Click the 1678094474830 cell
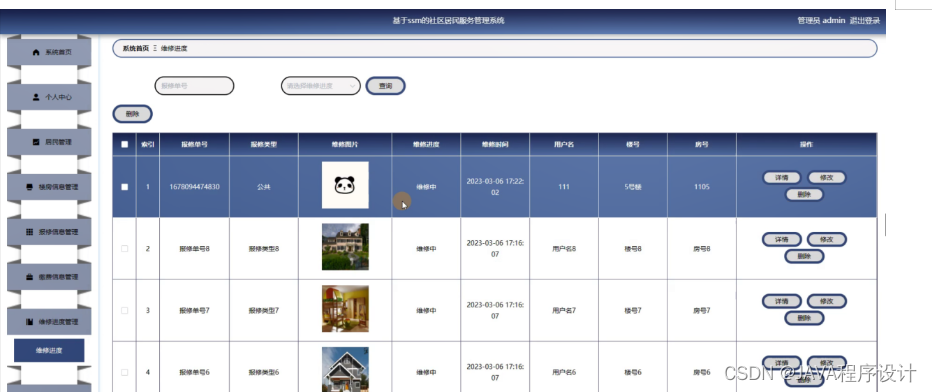 pyautogui.click(x=194, y=186)
